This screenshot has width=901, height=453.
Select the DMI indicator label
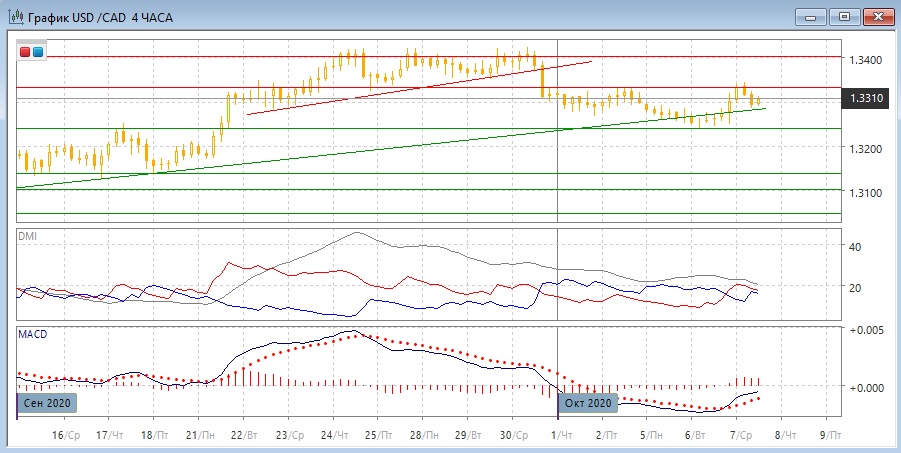click(x=27, y=236)
